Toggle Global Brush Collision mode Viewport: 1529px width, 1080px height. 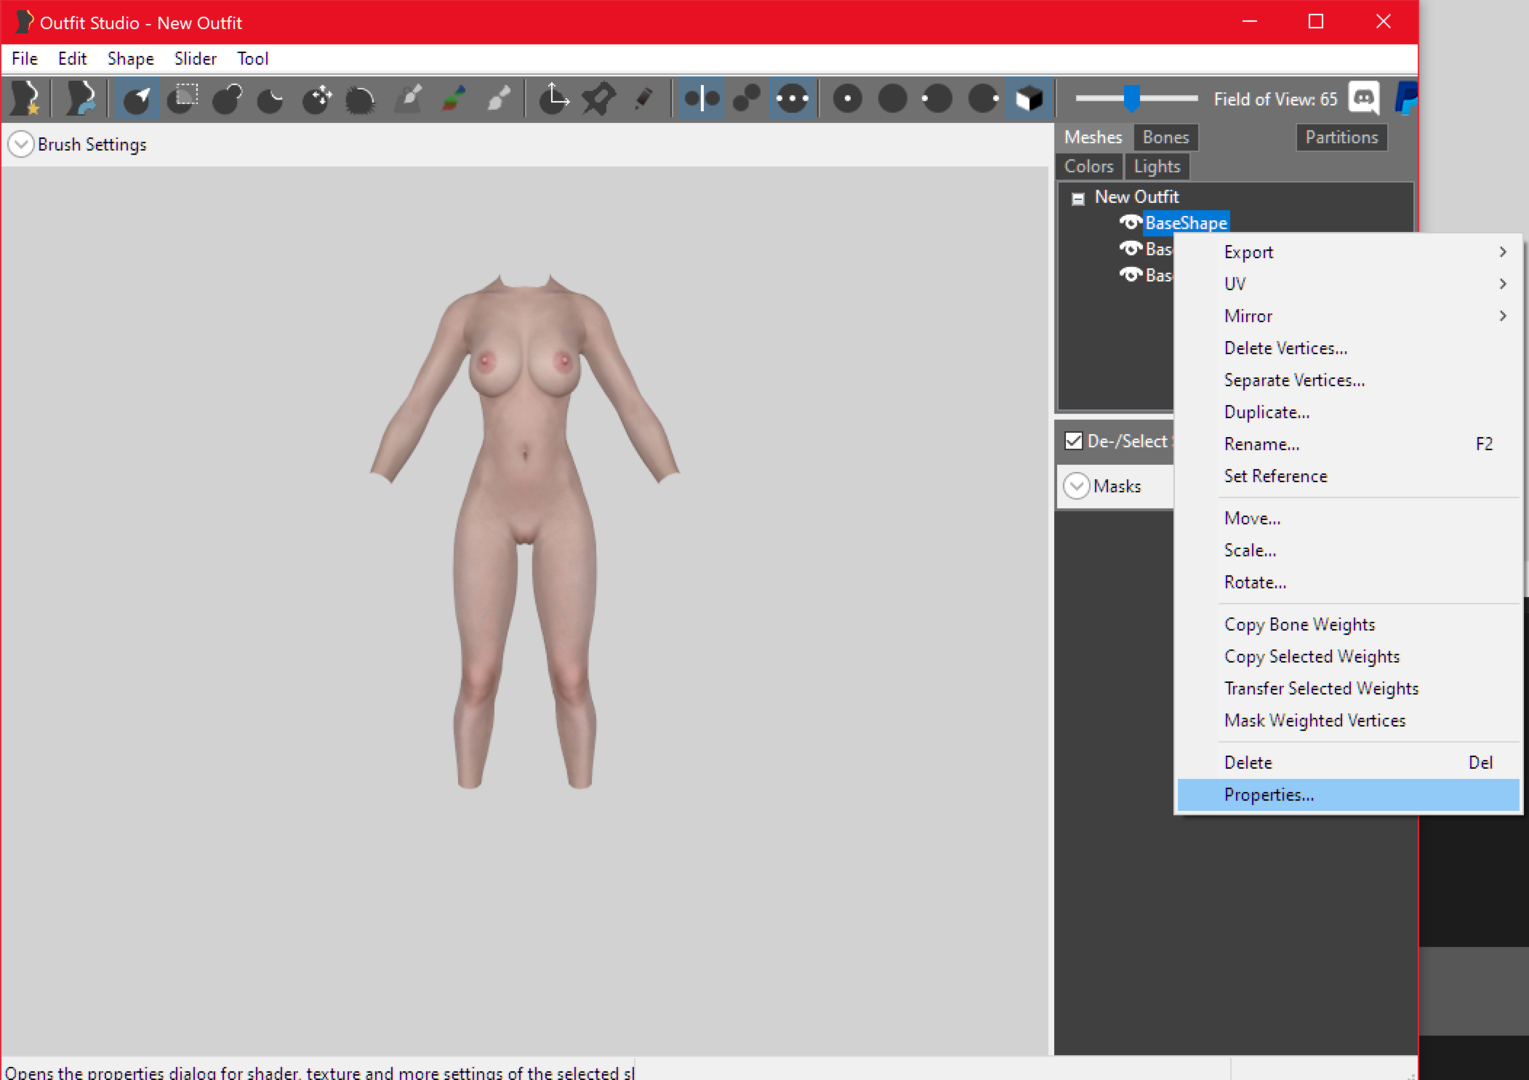792,98
